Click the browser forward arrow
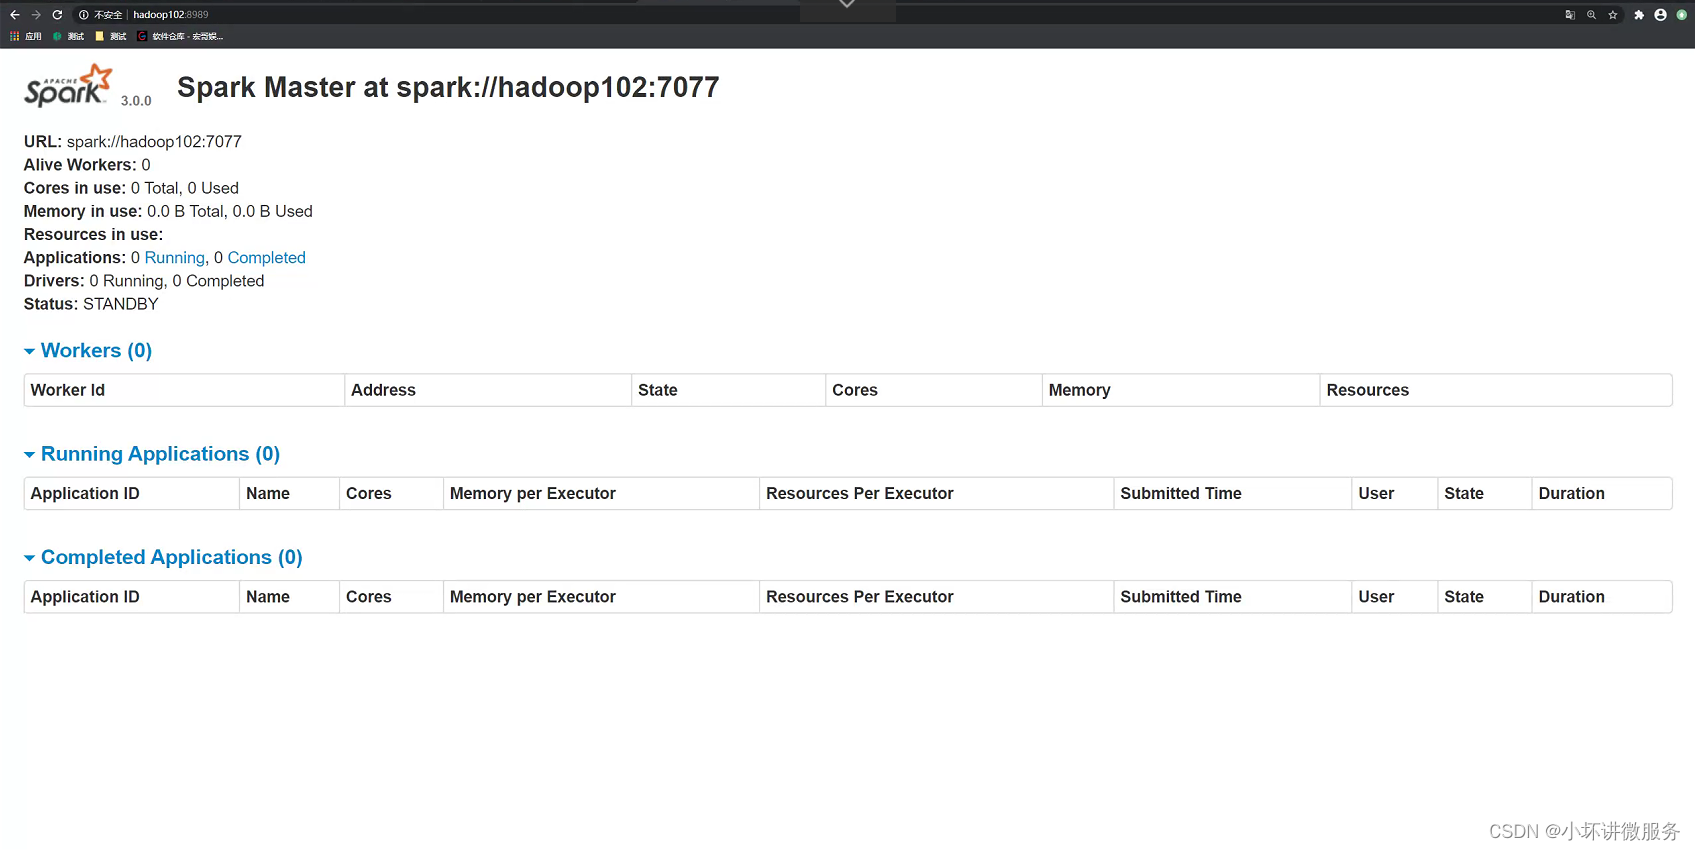 pyautogui.click(x=36, y=15)
